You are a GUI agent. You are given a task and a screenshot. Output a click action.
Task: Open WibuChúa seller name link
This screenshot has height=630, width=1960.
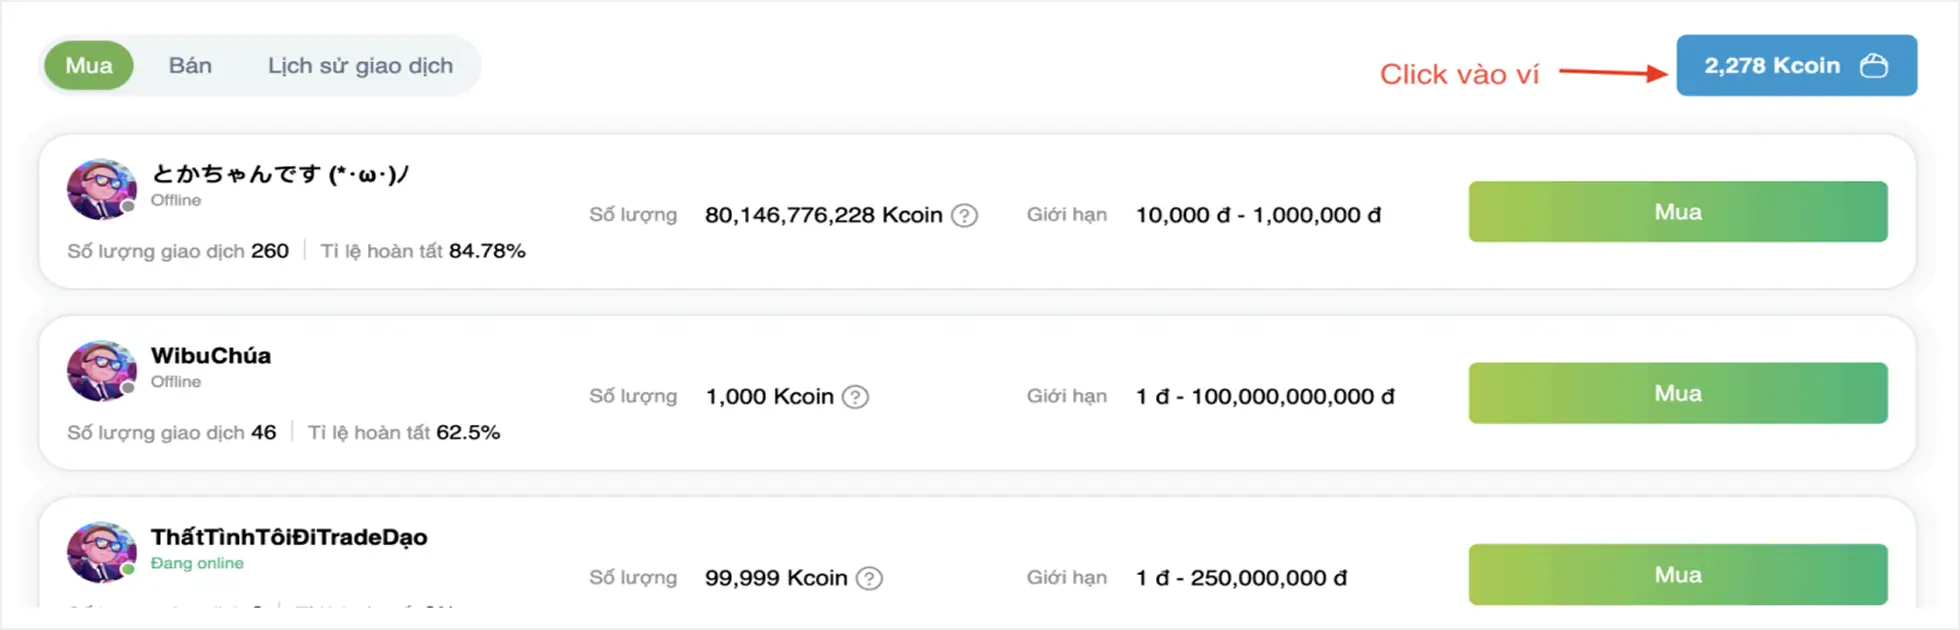point(211,356)
